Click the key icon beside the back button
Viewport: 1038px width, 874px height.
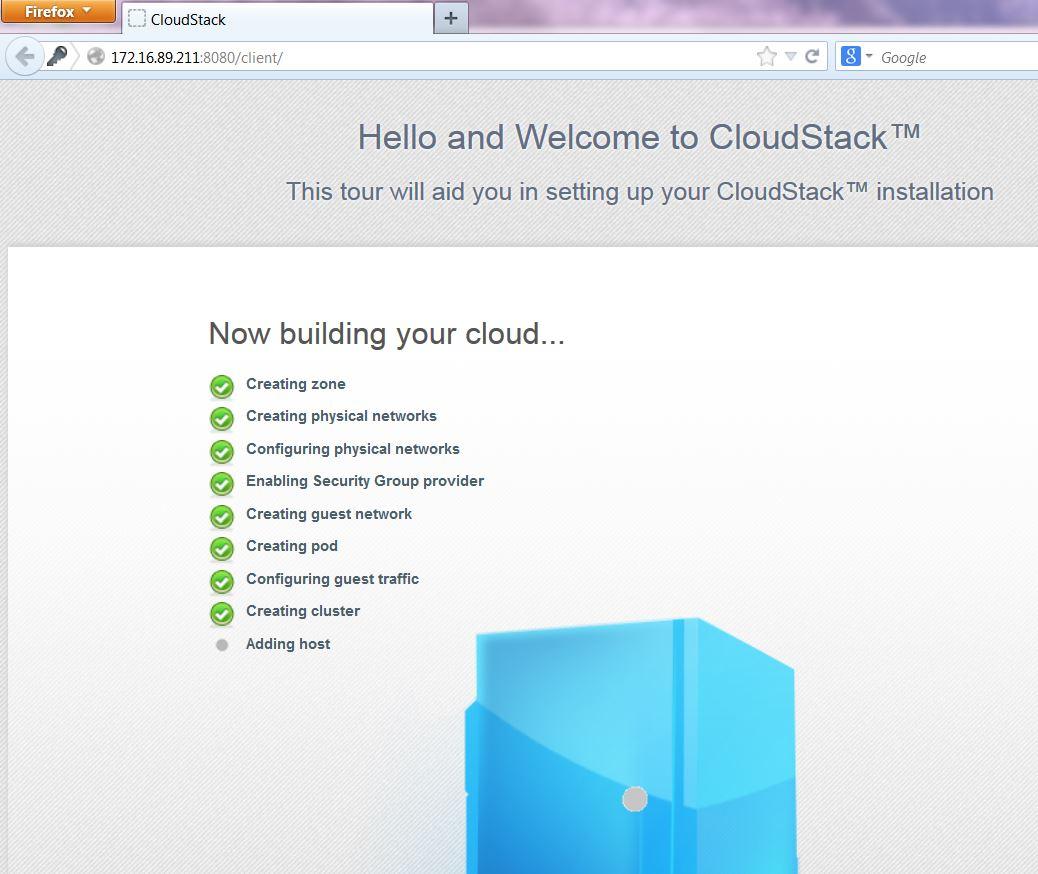click(x=58, y=56)
